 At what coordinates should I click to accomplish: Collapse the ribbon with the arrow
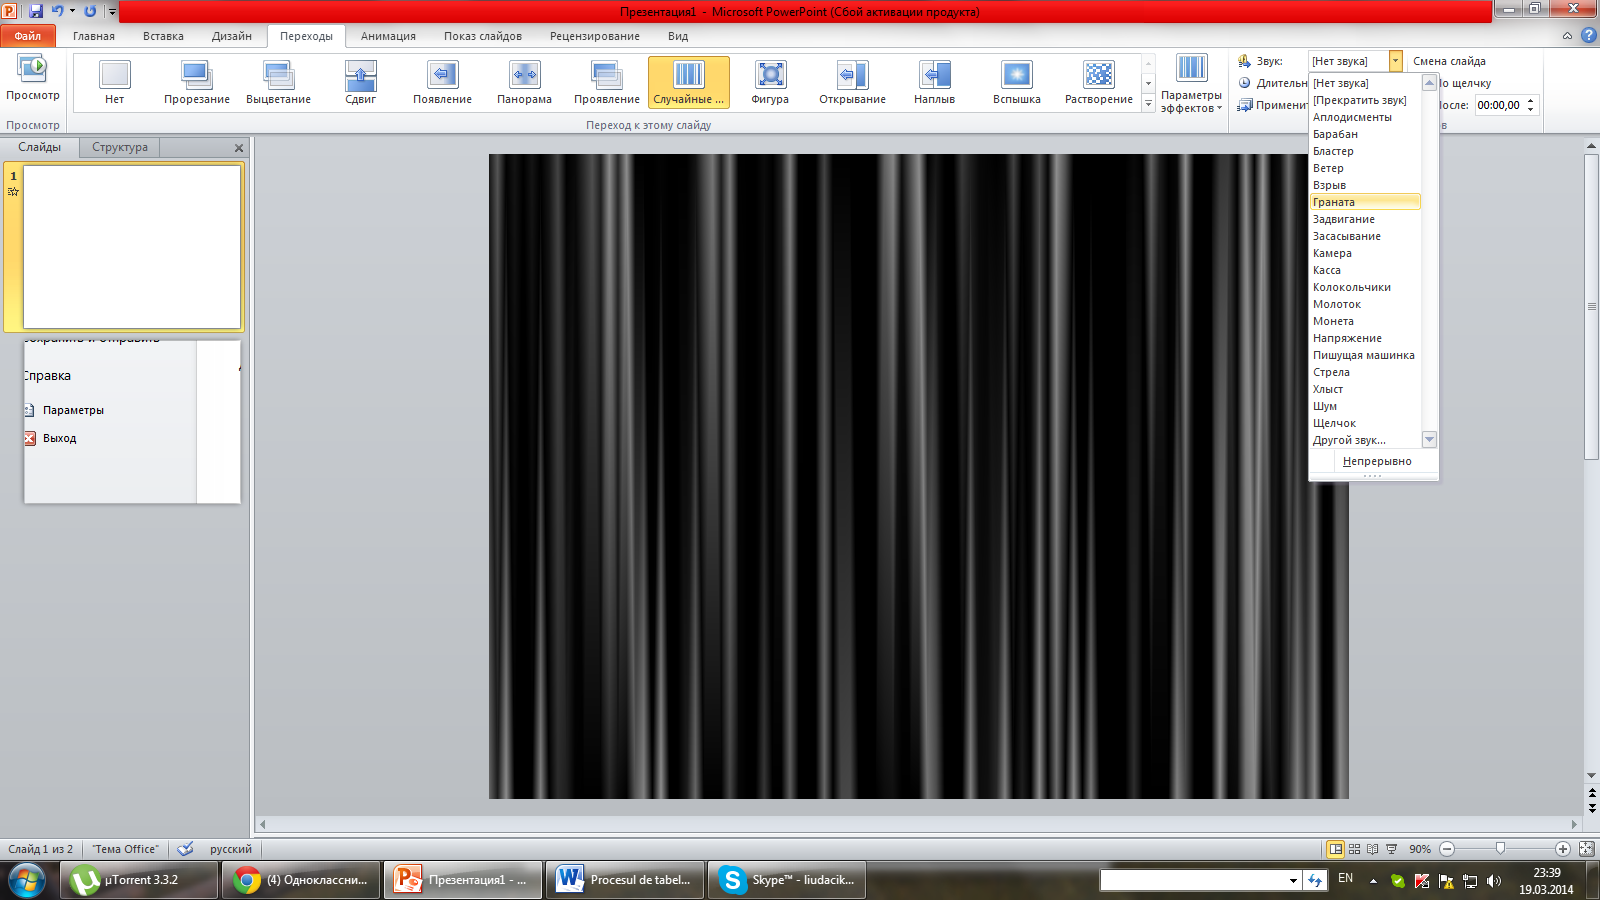click(x=1567, y=36)
